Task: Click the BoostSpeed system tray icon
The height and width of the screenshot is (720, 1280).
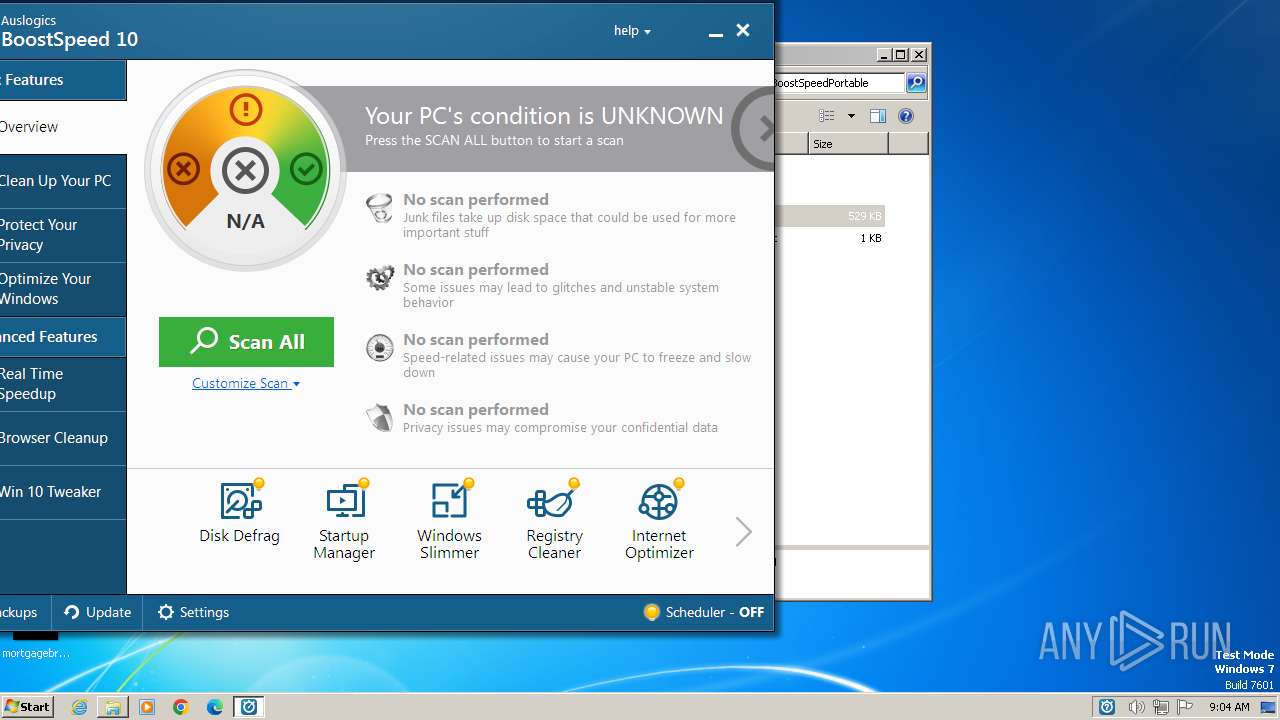Action: click(x=1107, y=707)
